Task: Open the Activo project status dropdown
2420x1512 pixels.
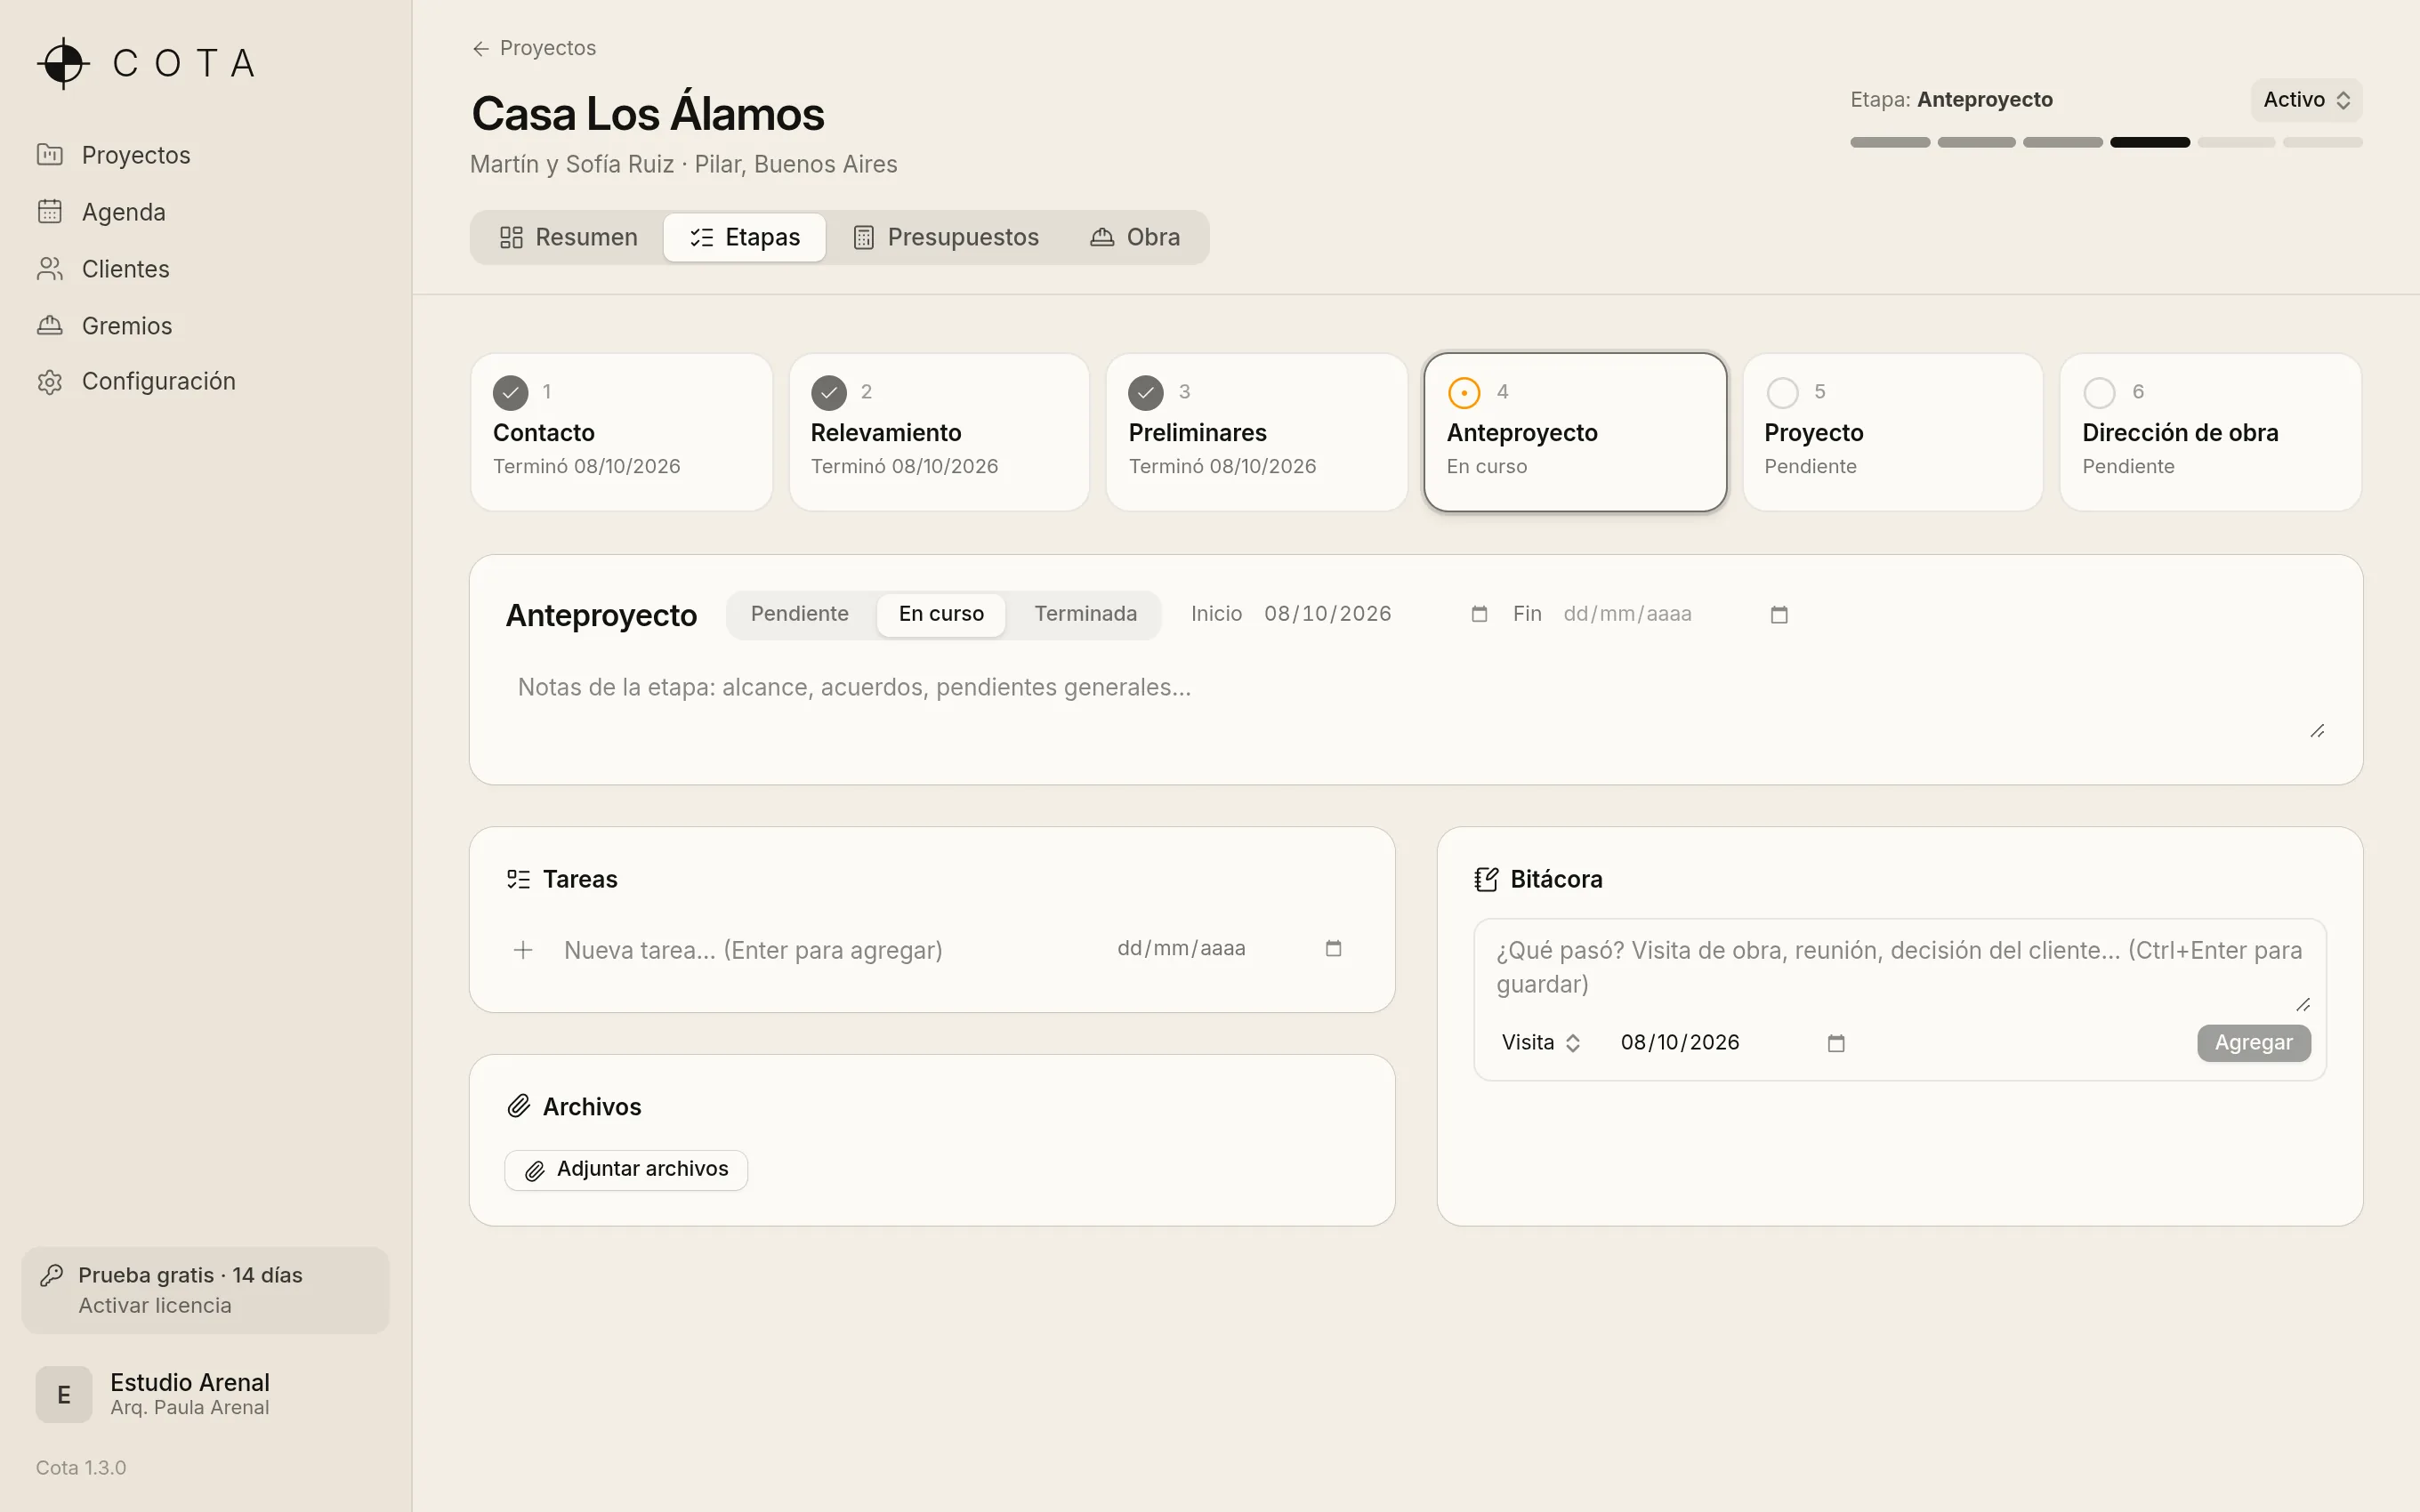Action: 2306,100
